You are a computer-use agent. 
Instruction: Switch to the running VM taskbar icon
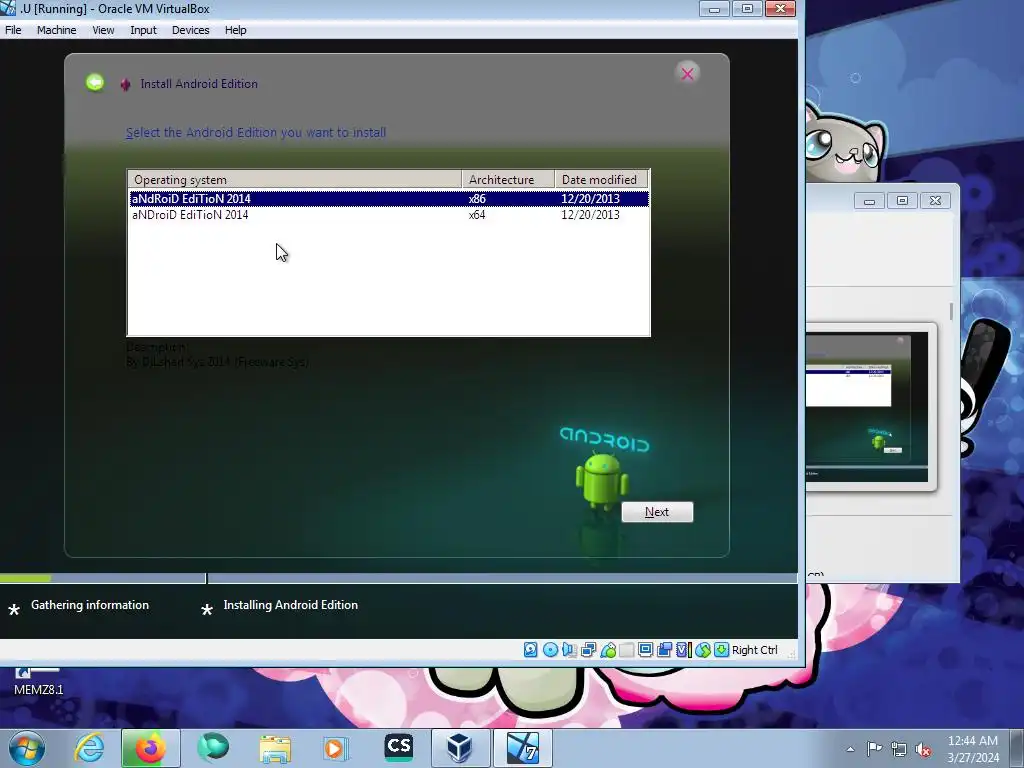pyautogui.click(x=522, y=748)
